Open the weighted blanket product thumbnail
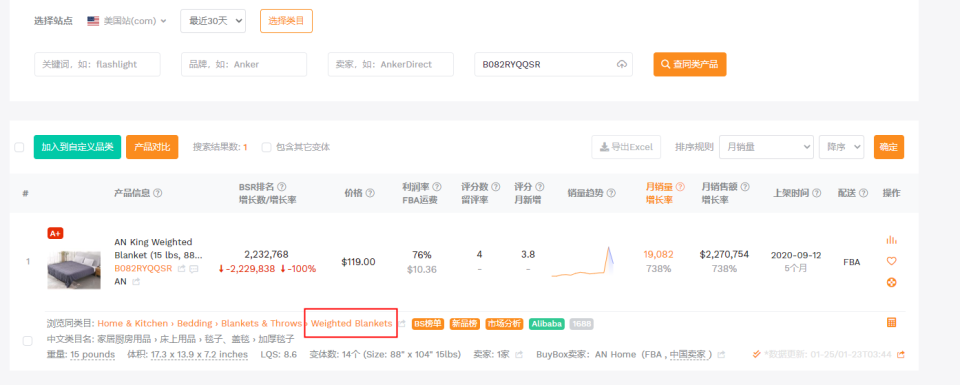Image resolution: width=960 pixels, height=385 pixels. 74,270
